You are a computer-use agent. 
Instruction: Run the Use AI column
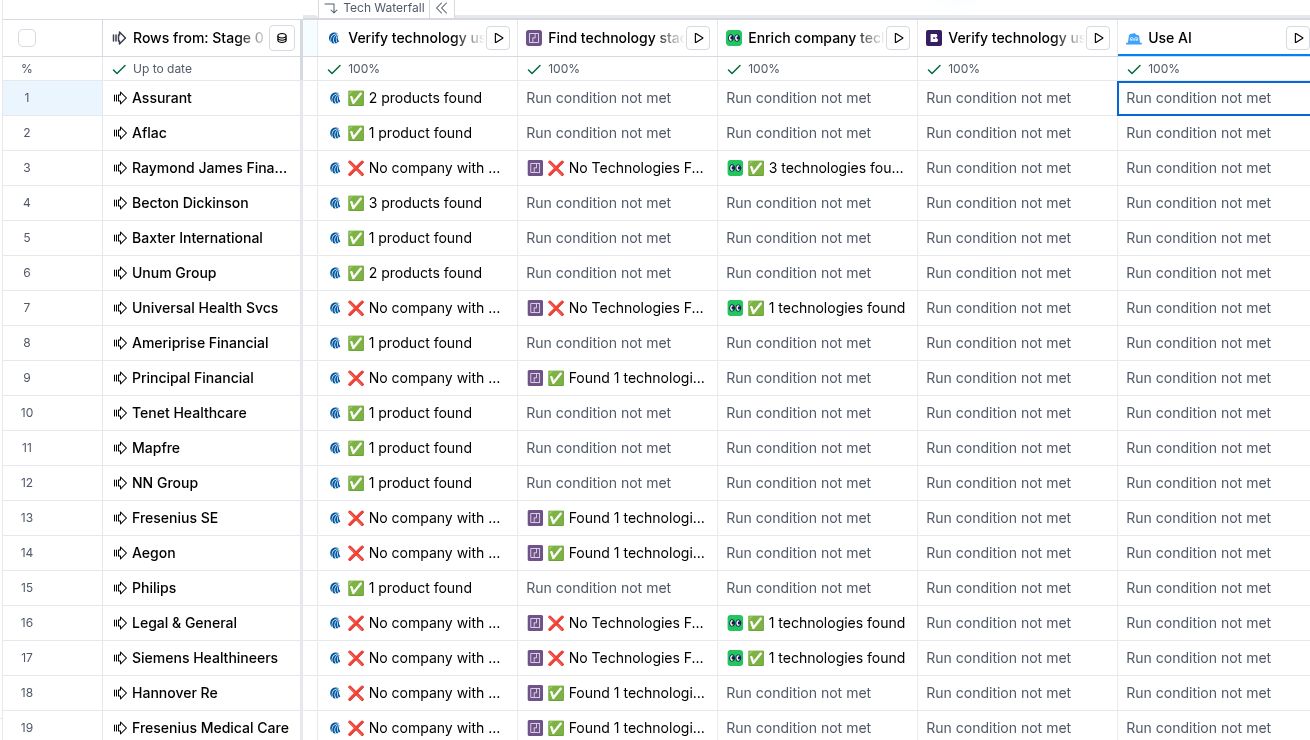tap(1298, 38)
